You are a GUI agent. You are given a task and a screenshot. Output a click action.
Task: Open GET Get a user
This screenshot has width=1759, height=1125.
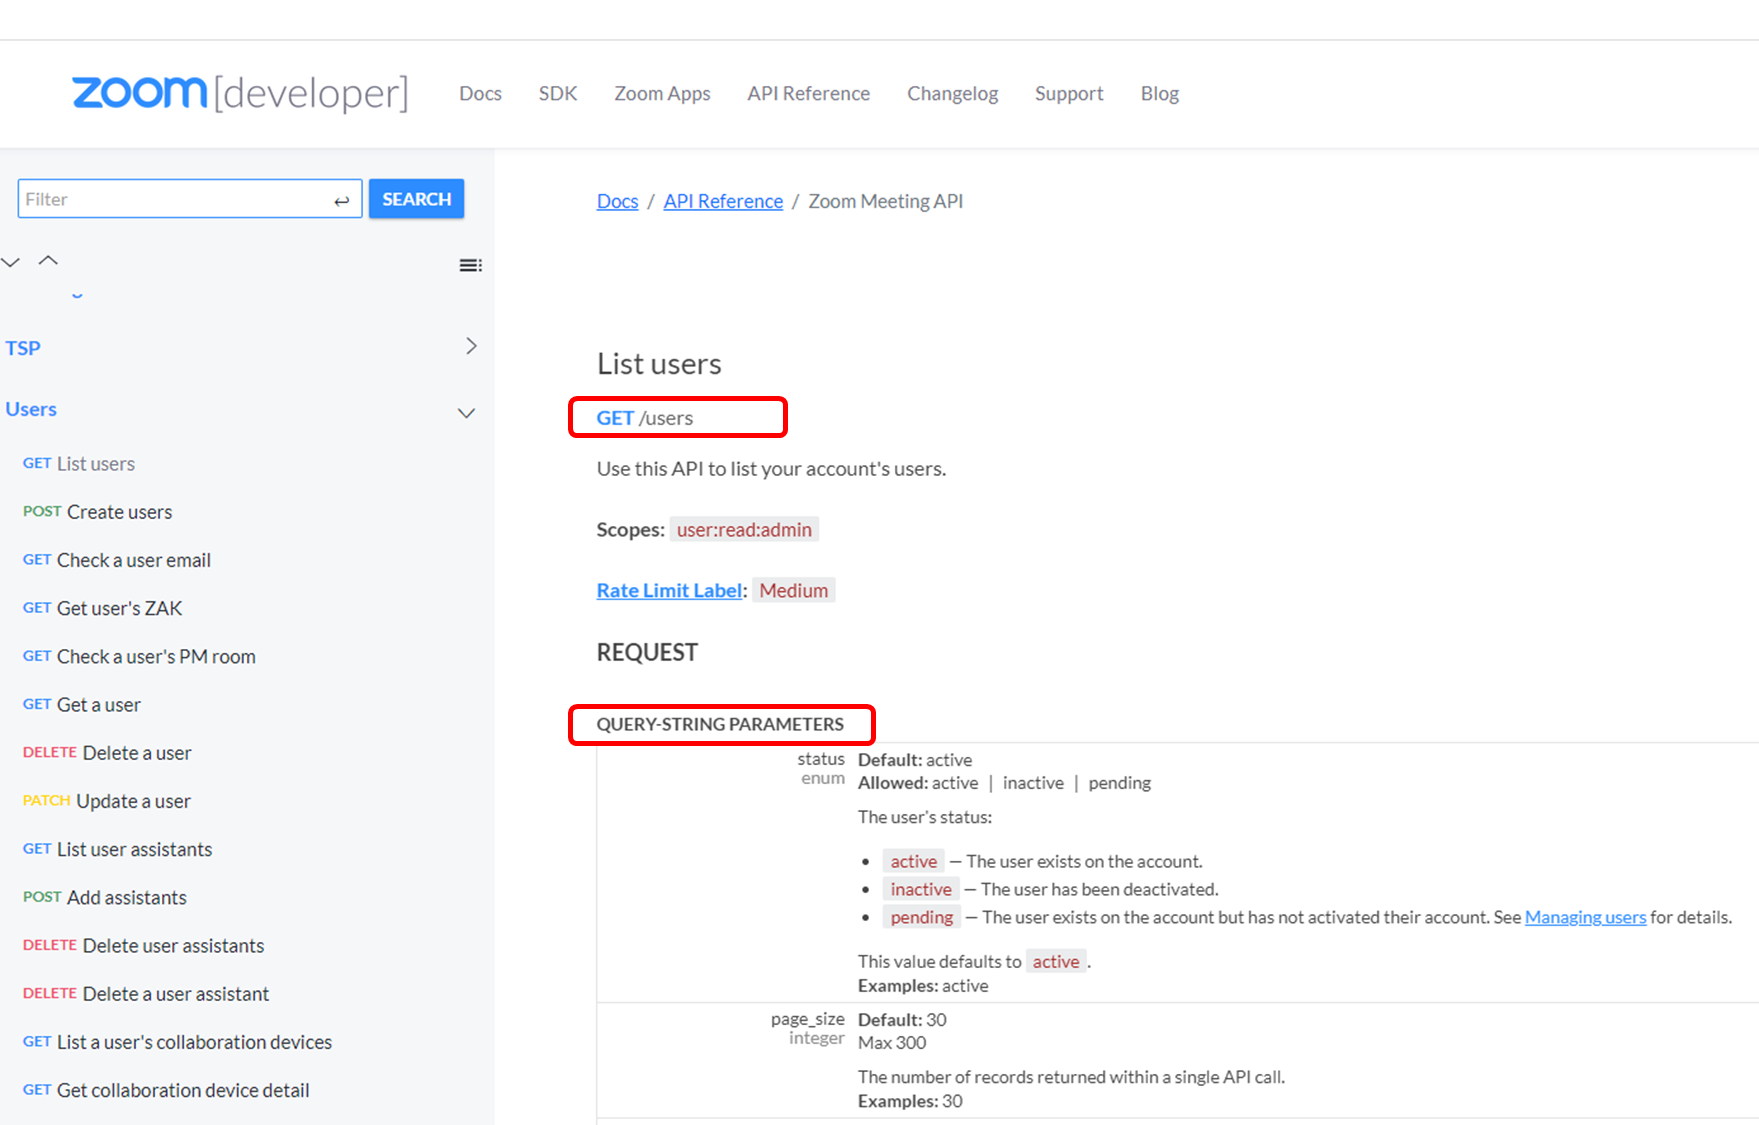tap(82, 705)
